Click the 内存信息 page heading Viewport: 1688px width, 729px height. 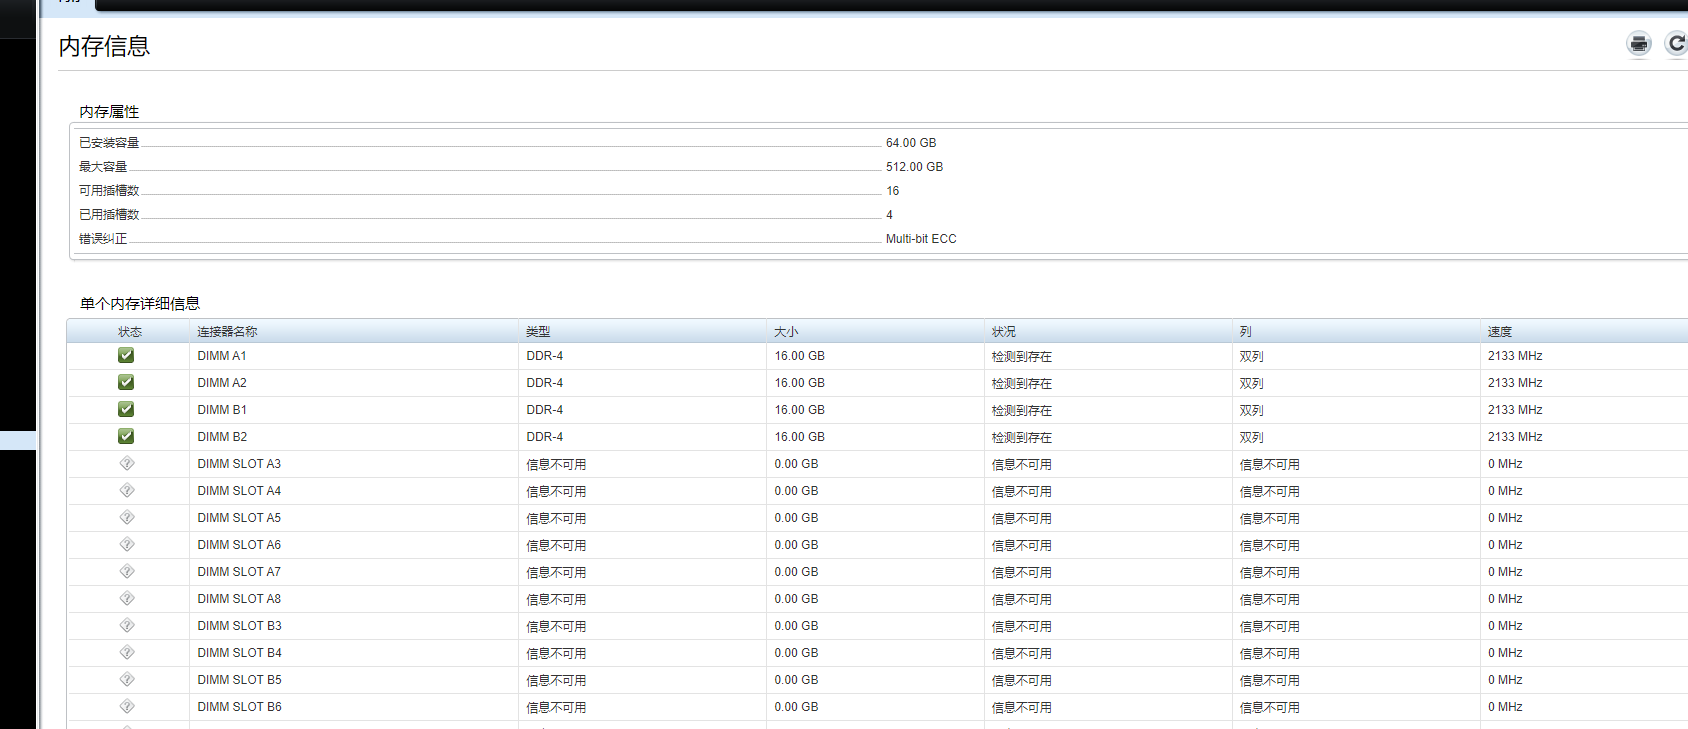point(104,47)
